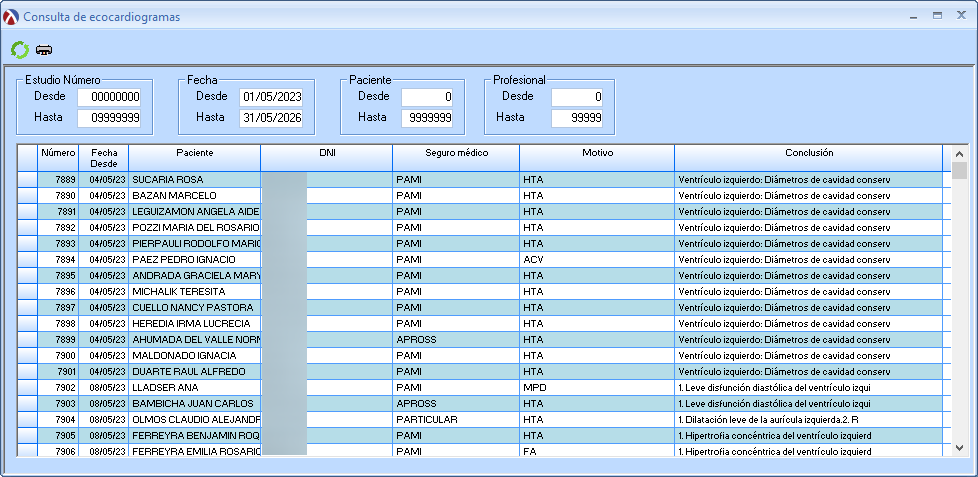Click the green refresh icon
Image resolution: width=978 pixels, height=477 pixels.
point(20,50)
